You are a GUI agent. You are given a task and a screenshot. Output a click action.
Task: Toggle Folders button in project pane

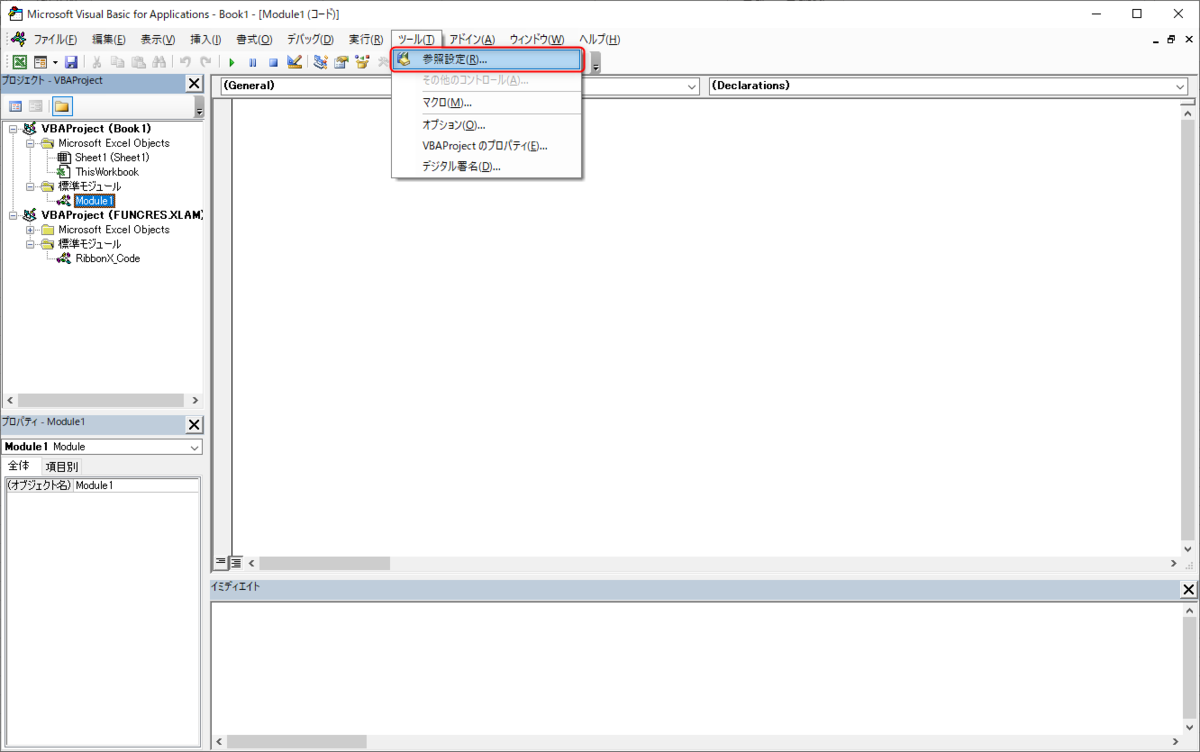pyautogui.click(x=62, y=106)
